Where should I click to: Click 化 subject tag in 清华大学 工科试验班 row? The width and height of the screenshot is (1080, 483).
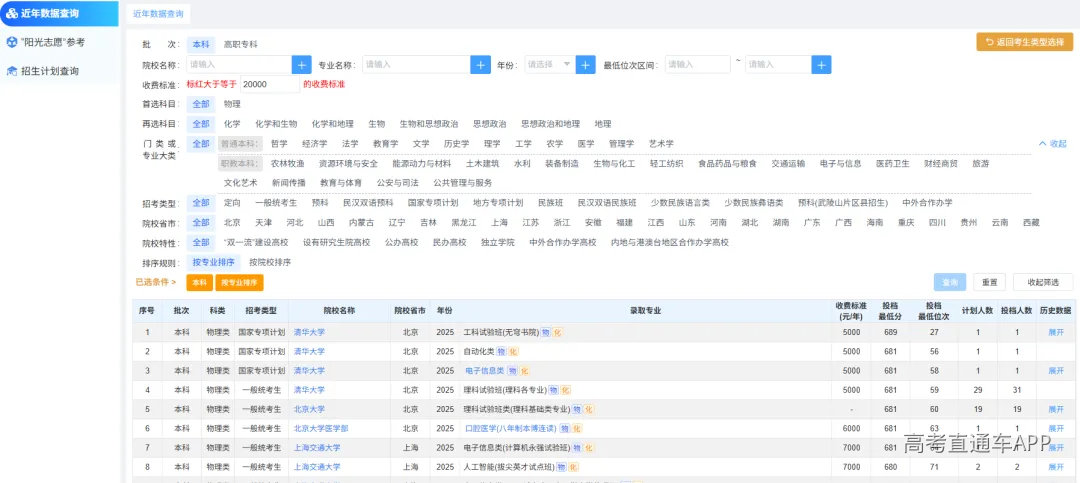pos(557,332)
